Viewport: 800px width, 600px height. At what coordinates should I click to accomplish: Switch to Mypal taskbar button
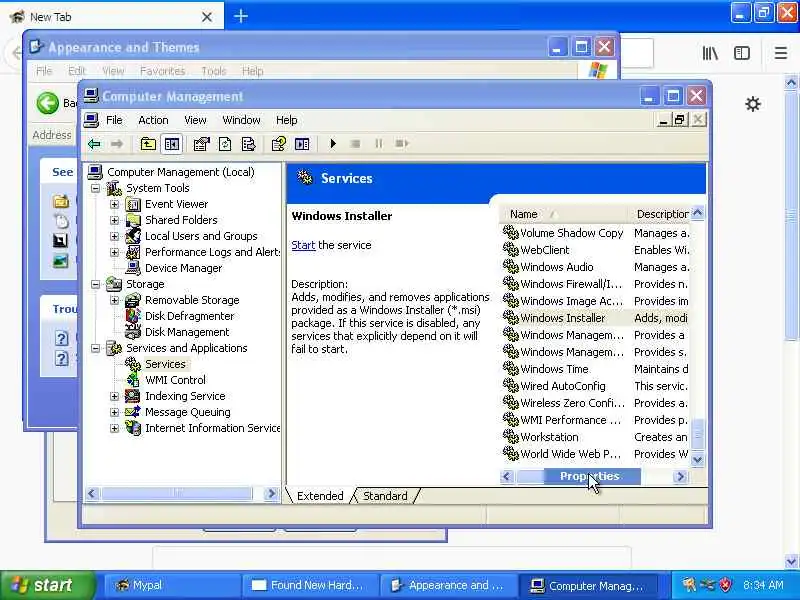click(x=172, y=585)
